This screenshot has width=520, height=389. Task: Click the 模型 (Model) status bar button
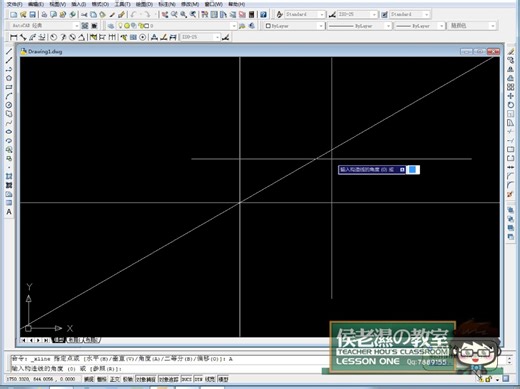point(223,379)
